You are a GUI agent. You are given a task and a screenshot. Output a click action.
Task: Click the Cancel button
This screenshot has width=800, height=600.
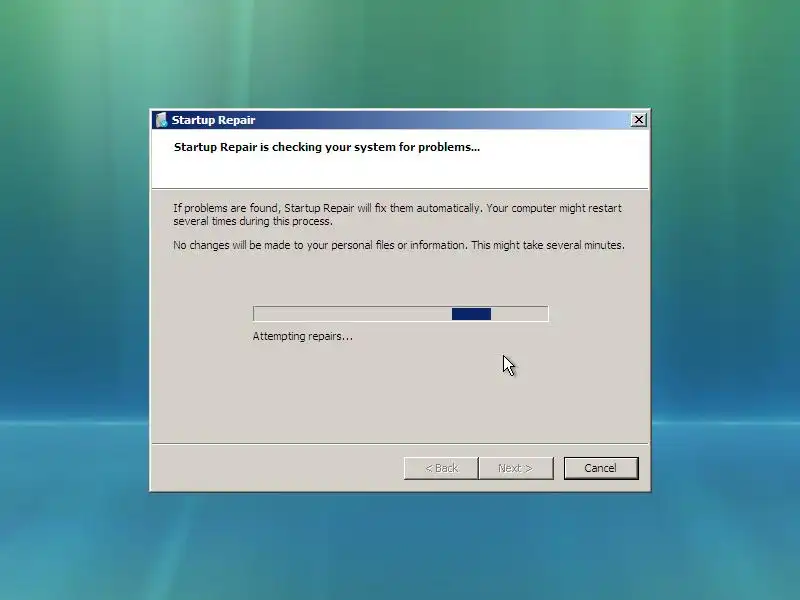[x=601, y=468]
